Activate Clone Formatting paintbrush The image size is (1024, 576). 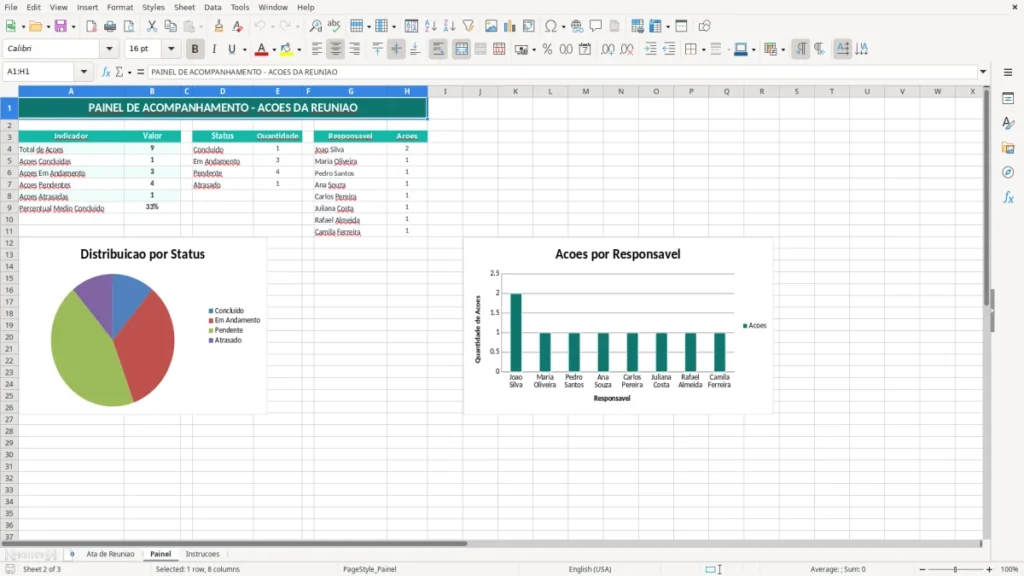[x=219, y=26]
